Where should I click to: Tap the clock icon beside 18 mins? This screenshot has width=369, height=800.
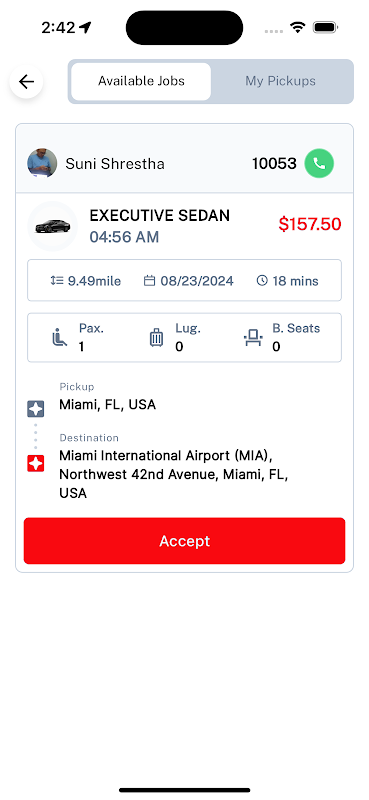(262, 281)
